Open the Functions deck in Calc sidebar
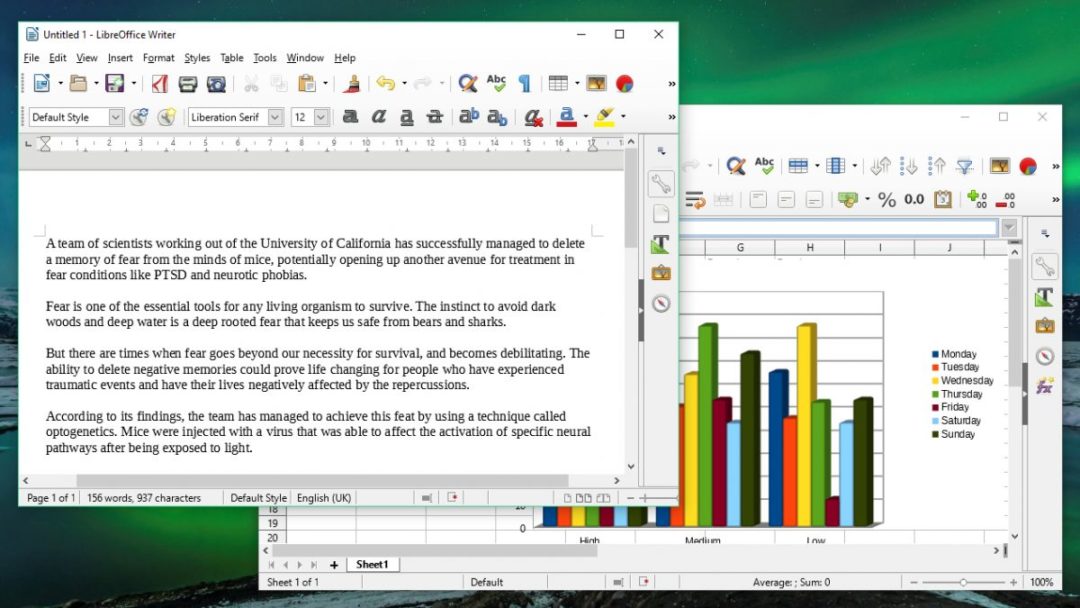The image size is (1080, 608). coord(1045,385)
